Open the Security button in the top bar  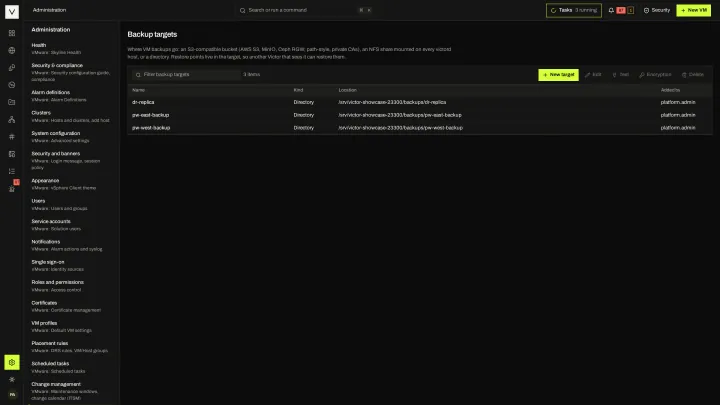pos(657,10)
